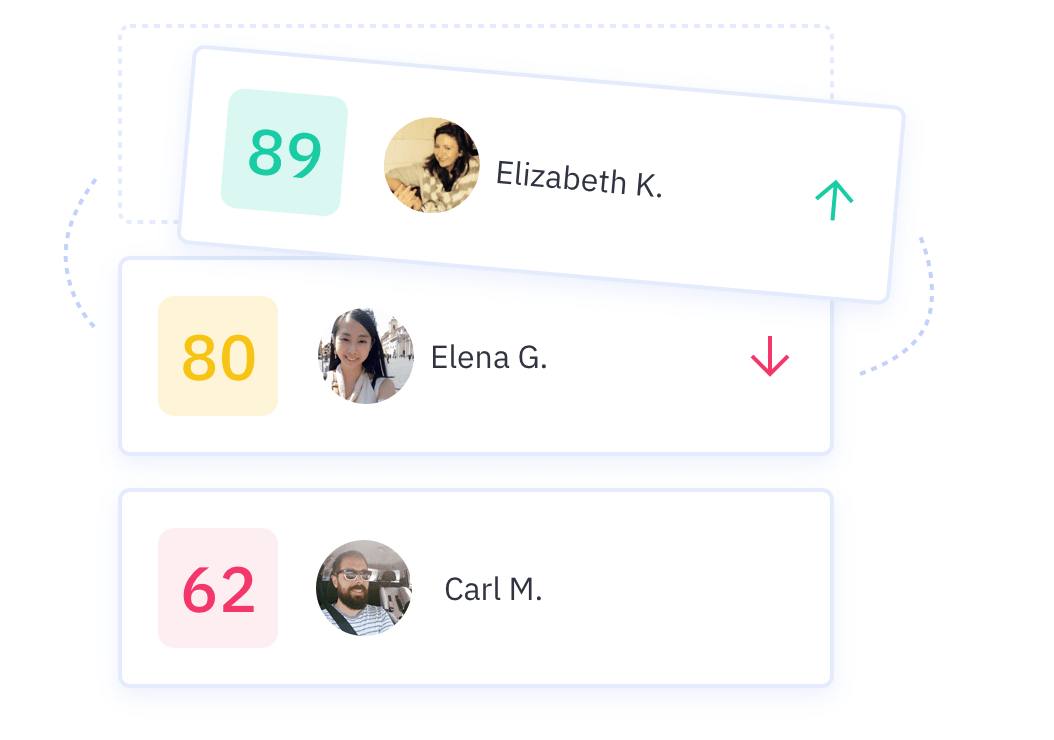Click the gap between Elena and Carl cards
This screenshot has height=740, width=1054.
(475, 472)
